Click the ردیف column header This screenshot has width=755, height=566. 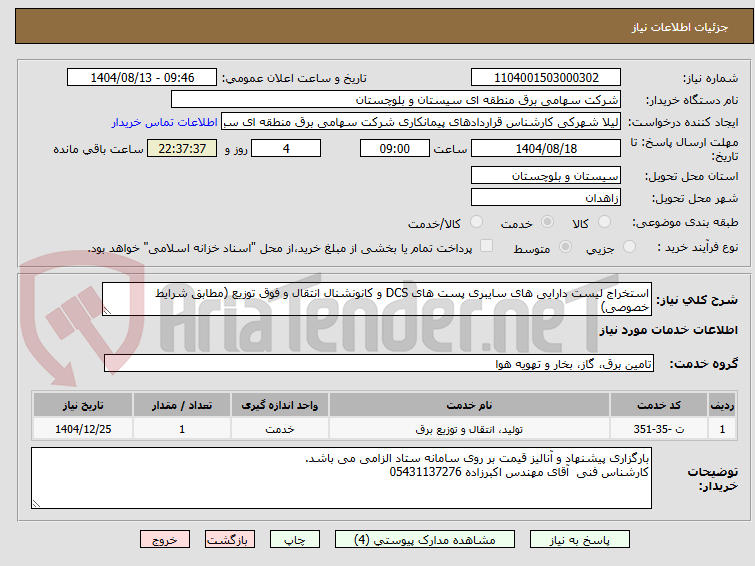coord(722,405)
